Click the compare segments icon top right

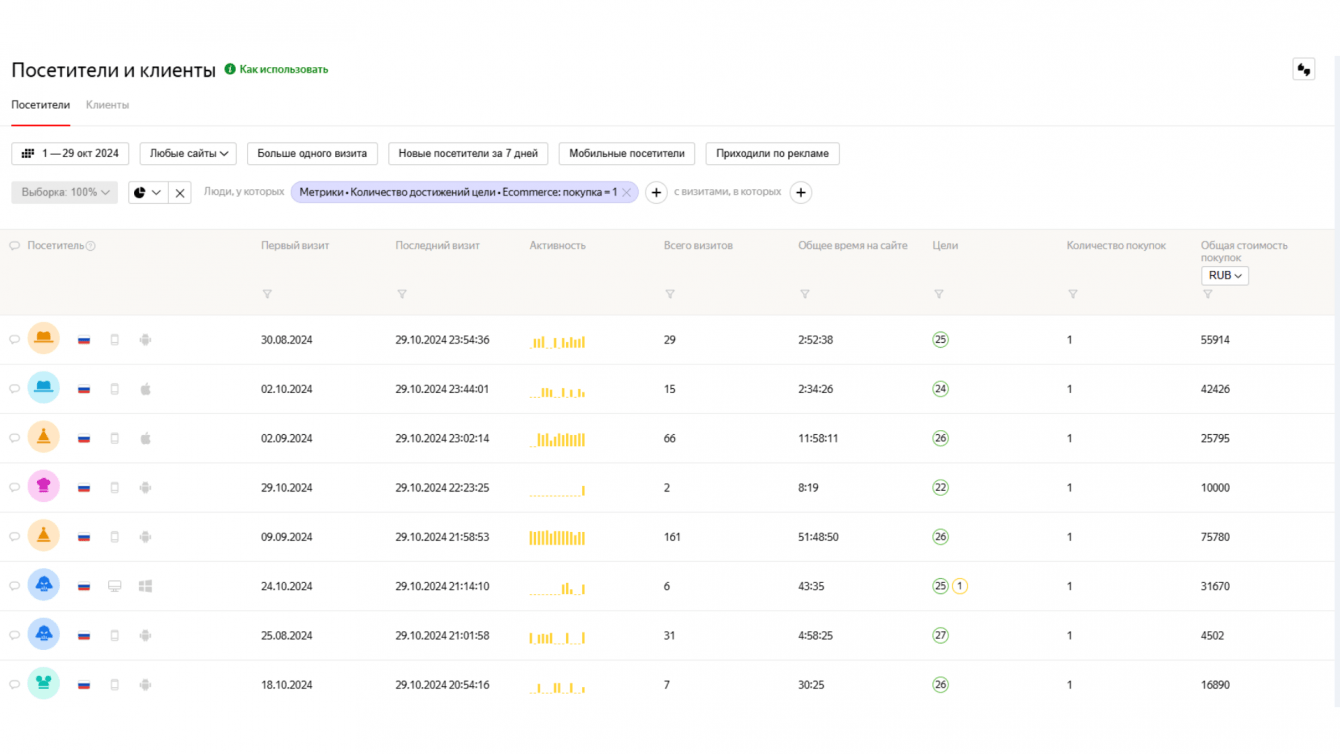[x=1303, y=70]
